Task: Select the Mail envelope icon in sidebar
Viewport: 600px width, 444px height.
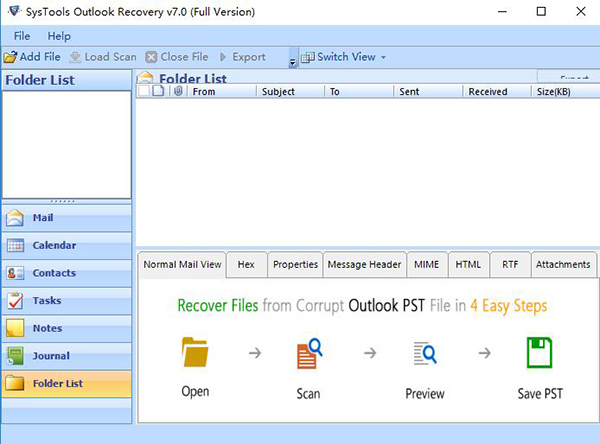Action: [15, 218]
